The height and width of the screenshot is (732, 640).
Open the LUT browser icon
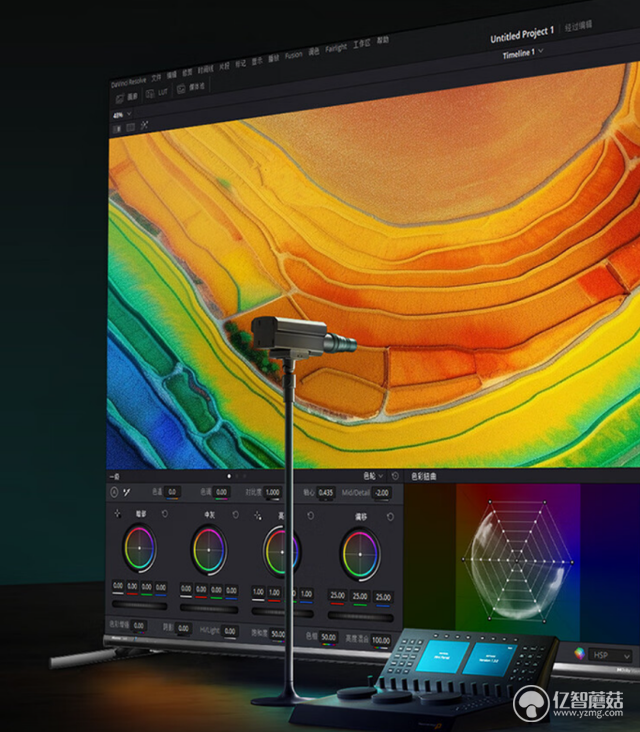tap(150, 94)
